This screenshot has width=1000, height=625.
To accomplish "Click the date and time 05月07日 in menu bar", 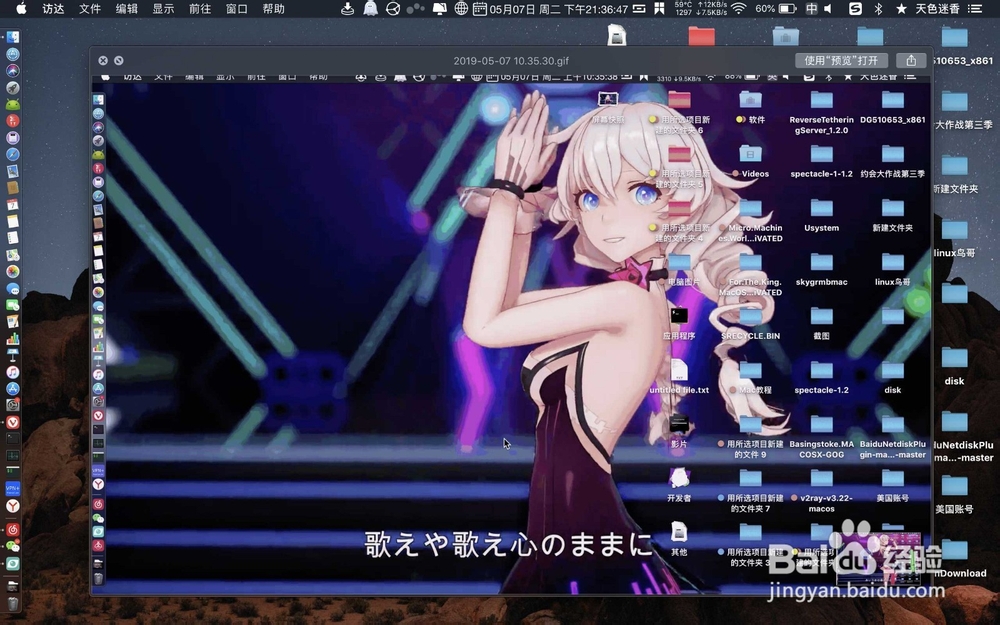I will point(559,9).
